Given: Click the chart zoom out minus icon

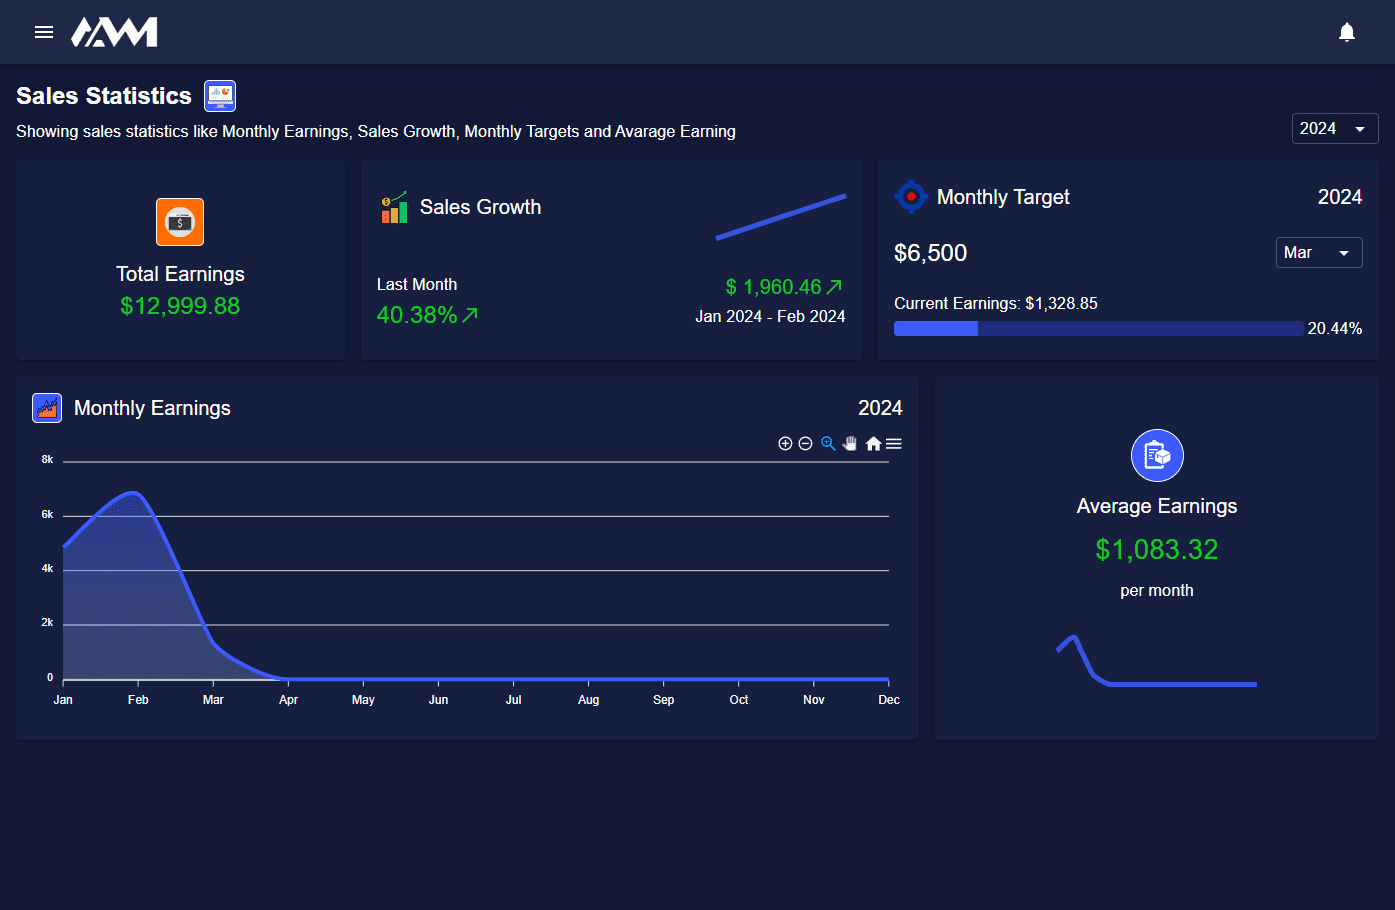Looking at the screenshot, I should point(805,444).
